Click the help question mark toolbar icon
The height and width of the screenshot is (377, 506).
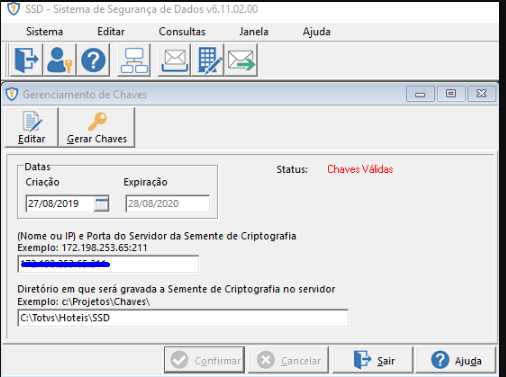click(x=93, y=60)
